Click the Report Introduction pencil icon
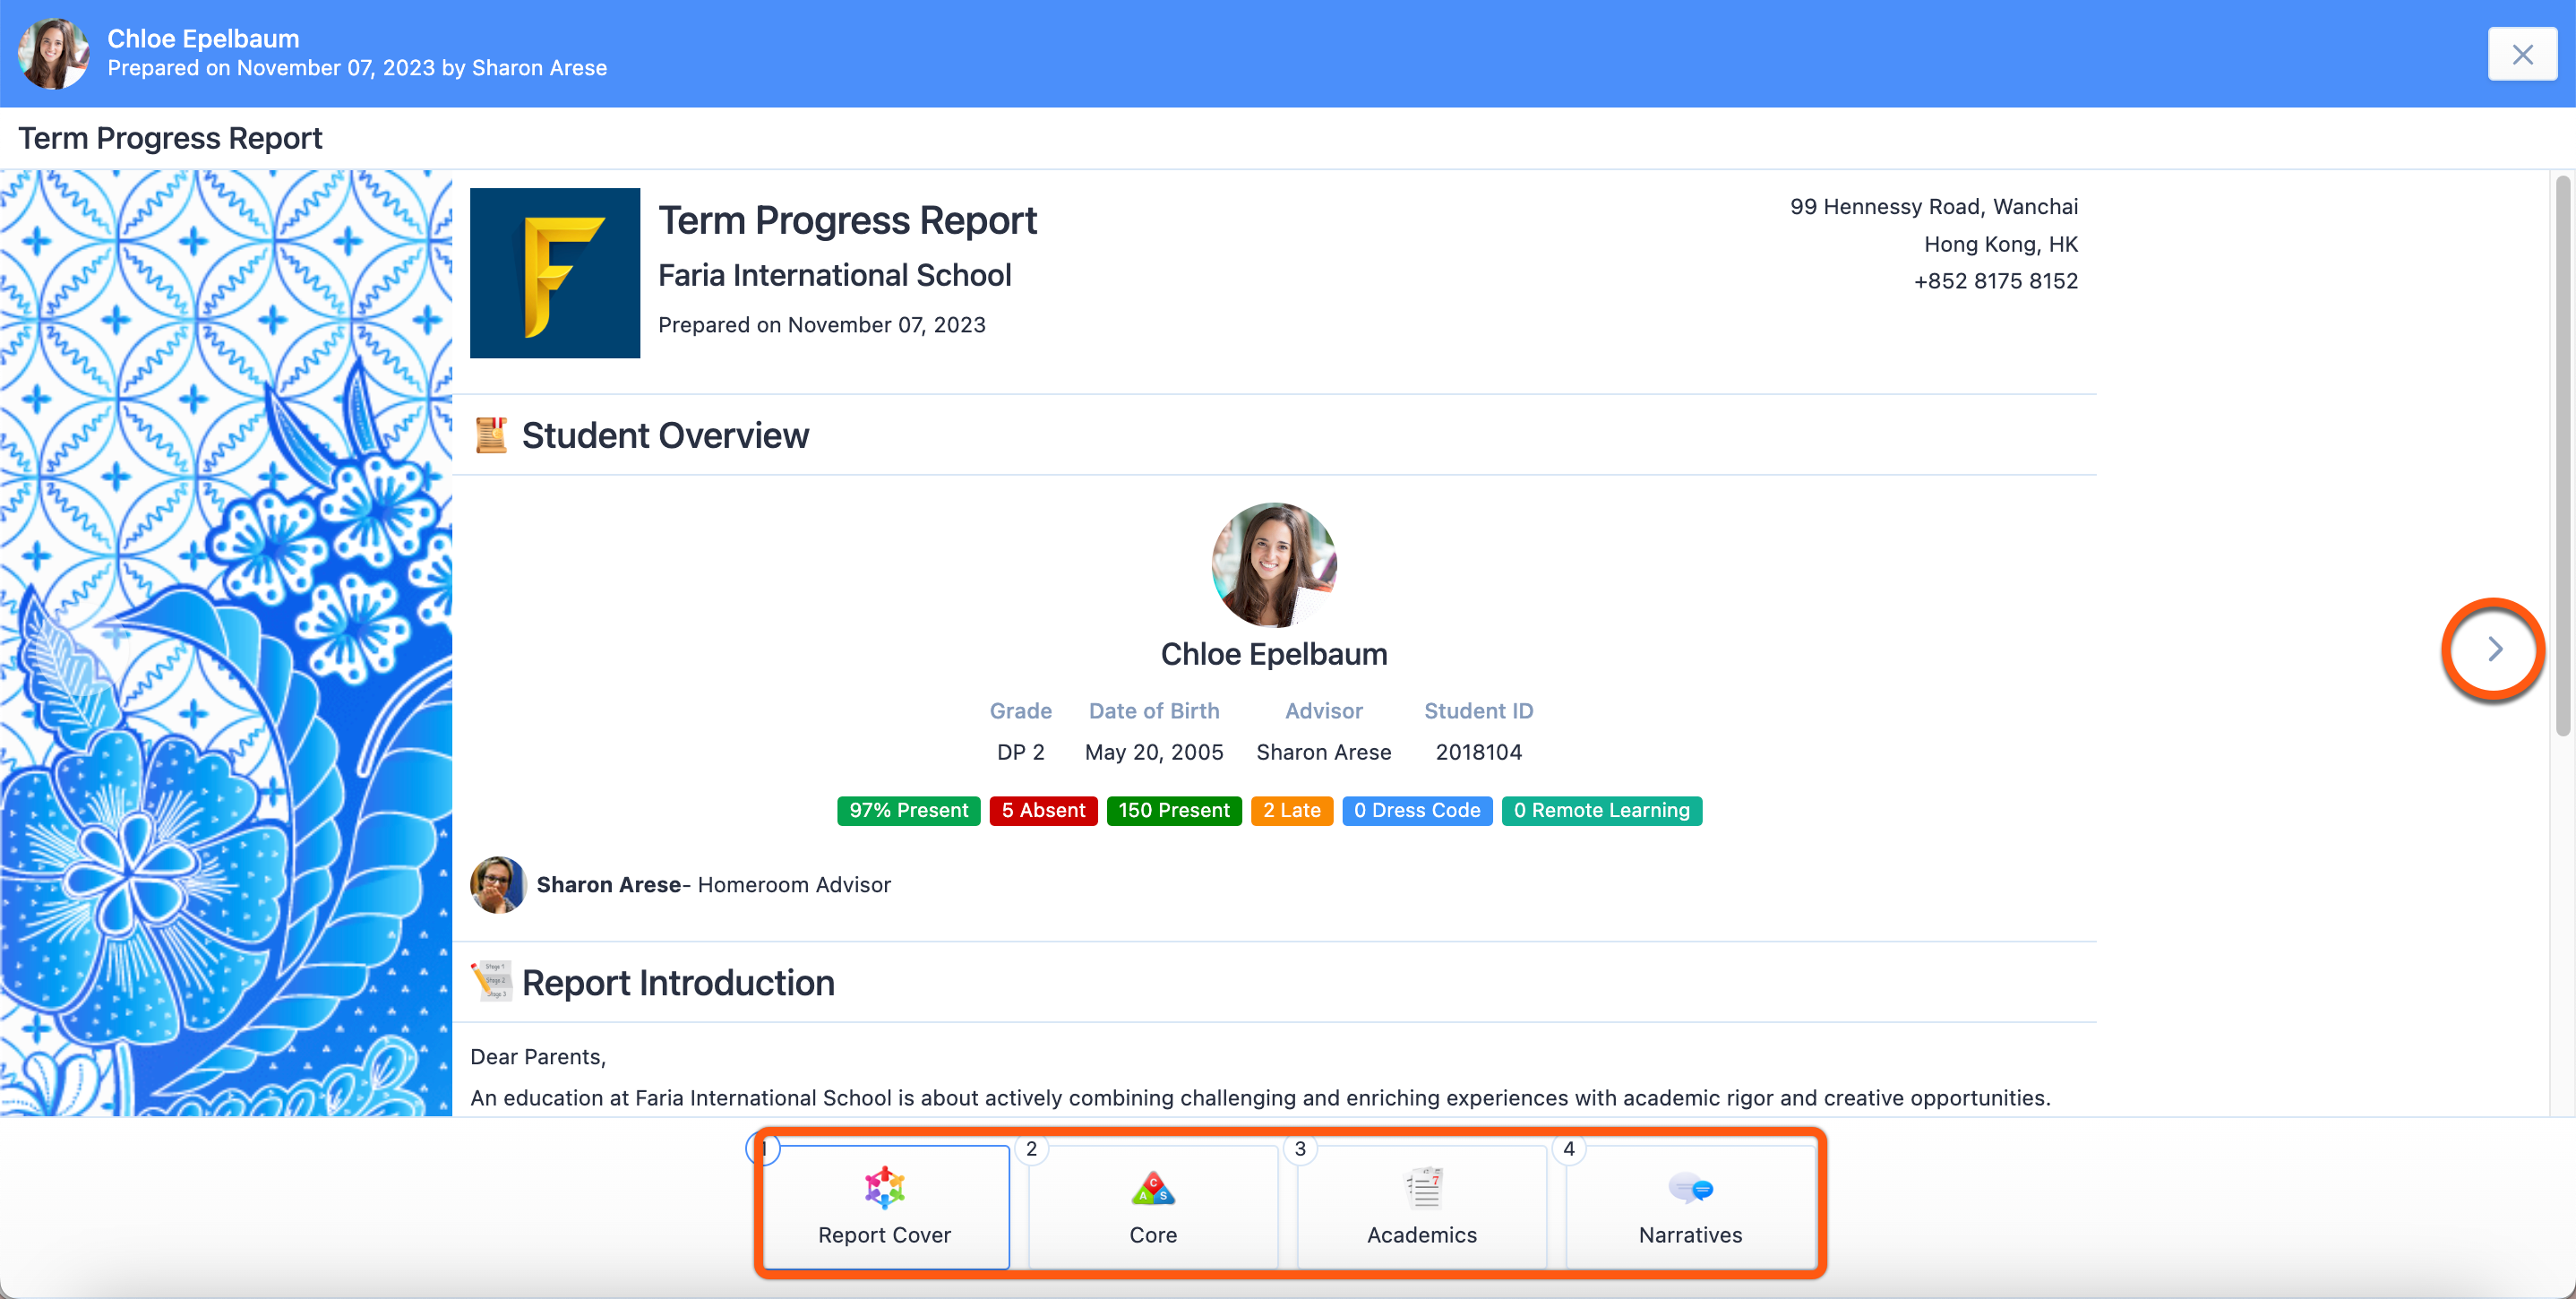This screenshot has width=2576, height=1299. tap(491, 981)
